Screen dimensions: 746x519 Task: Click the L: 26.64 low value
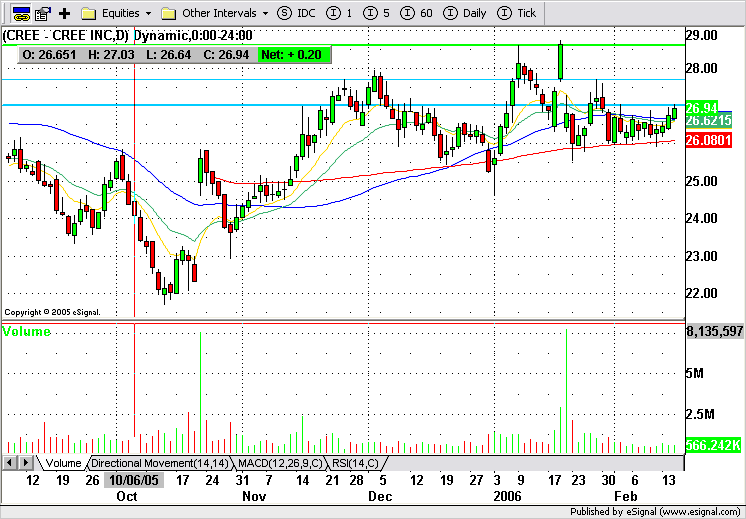168,55
